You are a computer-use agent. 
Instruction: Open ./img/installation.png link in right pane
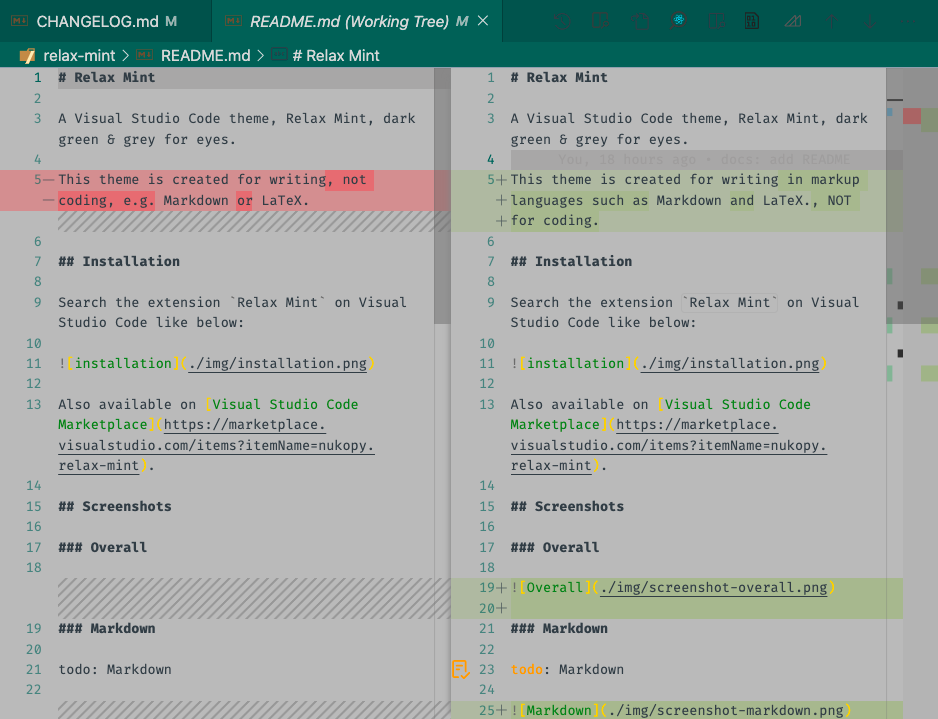click(x=730, y=364)
